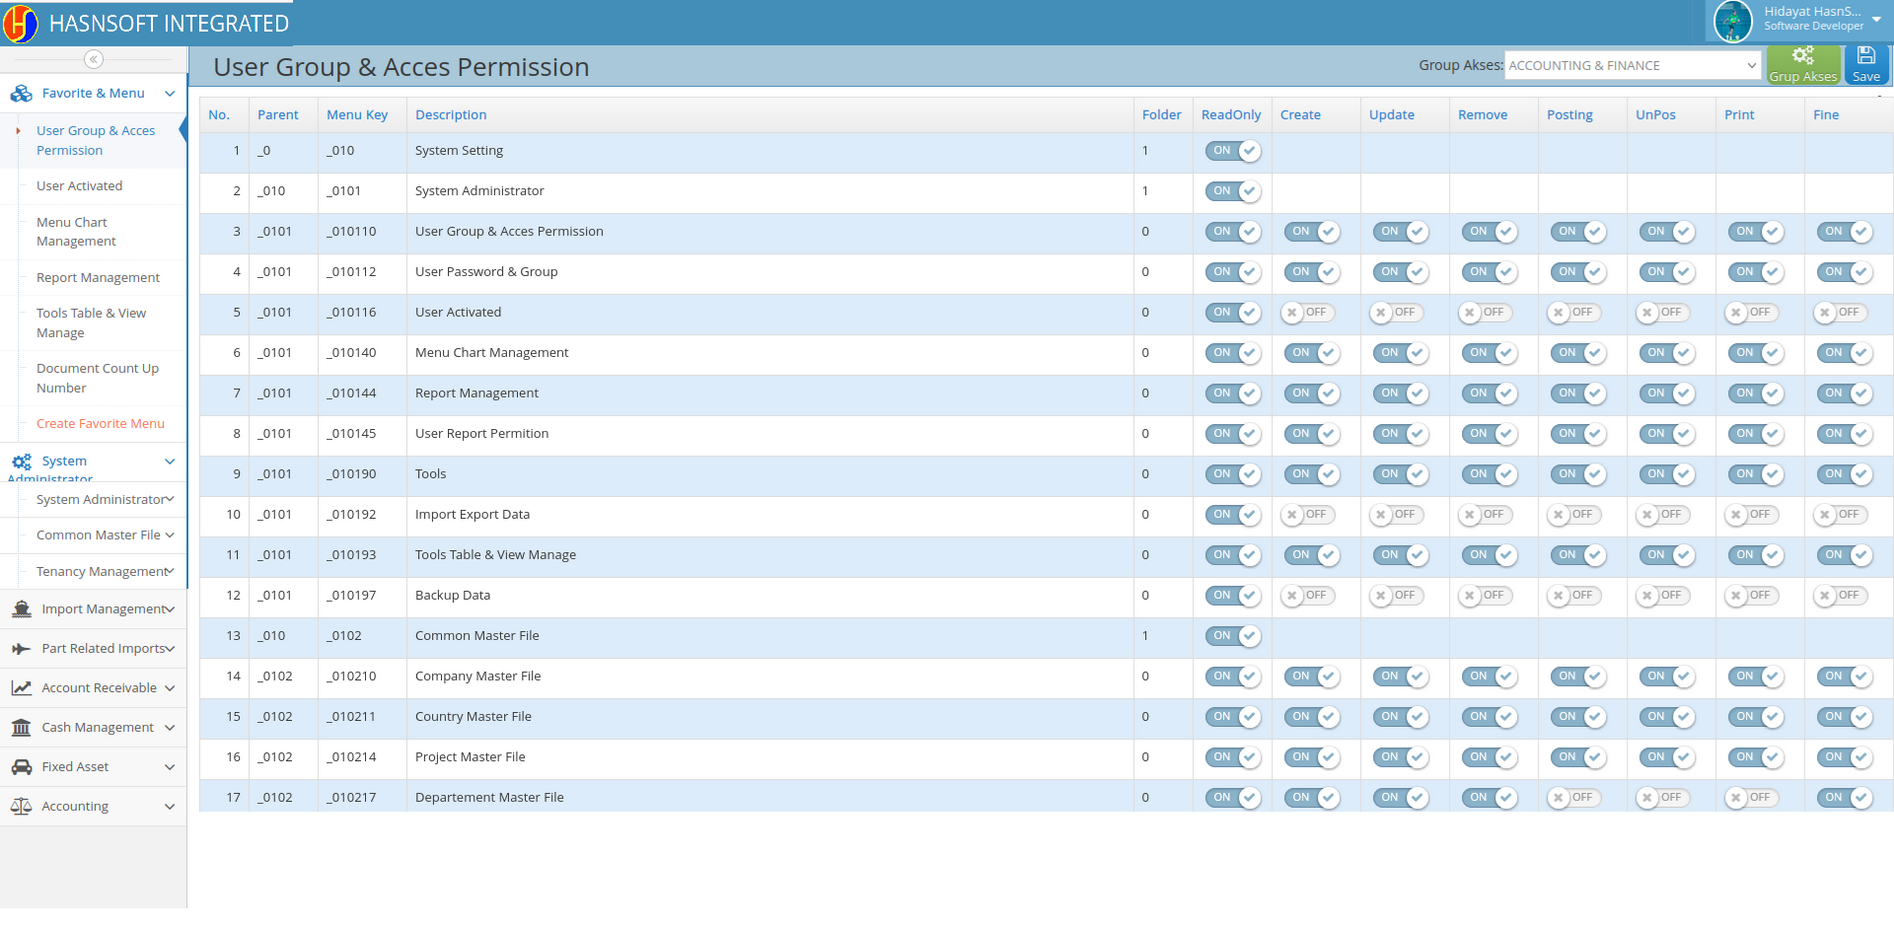Disable Print toggle for Report Management
The image size is (1894, 928).
[1755, 394]
